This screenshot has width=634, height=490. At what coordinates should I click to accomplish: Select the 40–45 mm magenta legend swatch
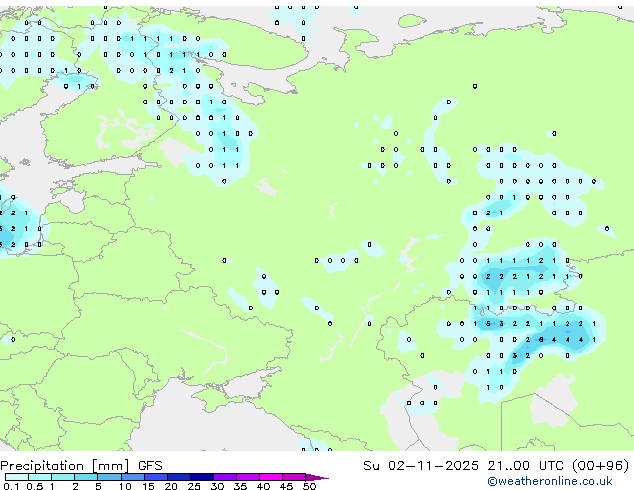pos(271,477)
